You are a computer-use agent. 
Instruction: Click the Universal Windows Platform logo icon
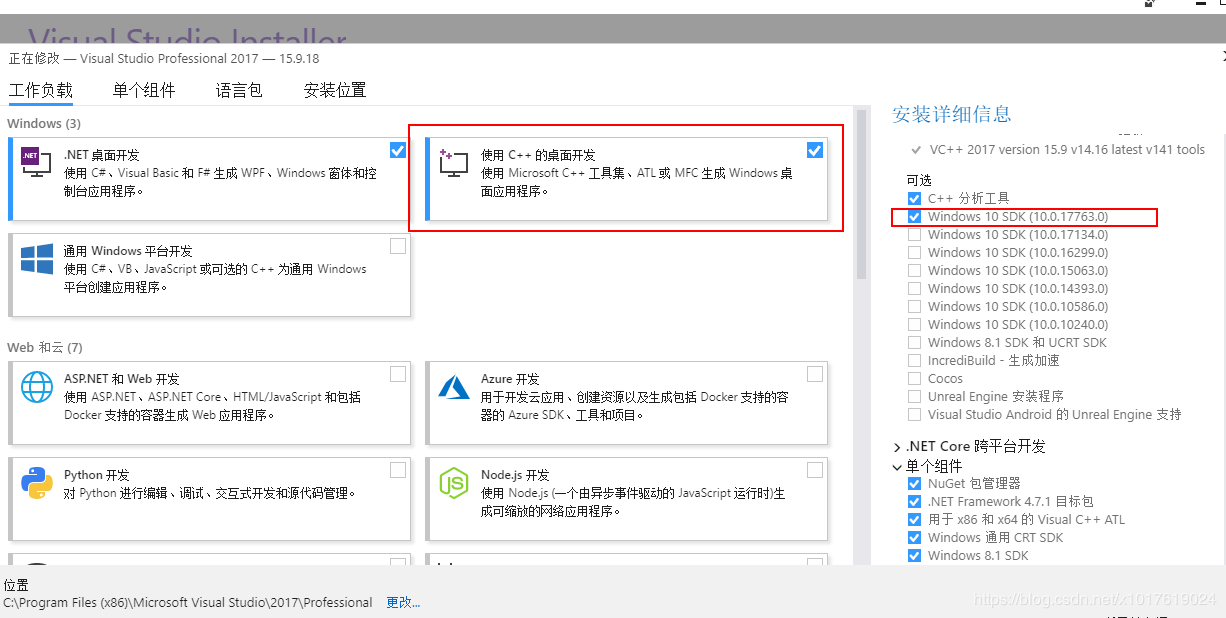click(x=37, y=257)
